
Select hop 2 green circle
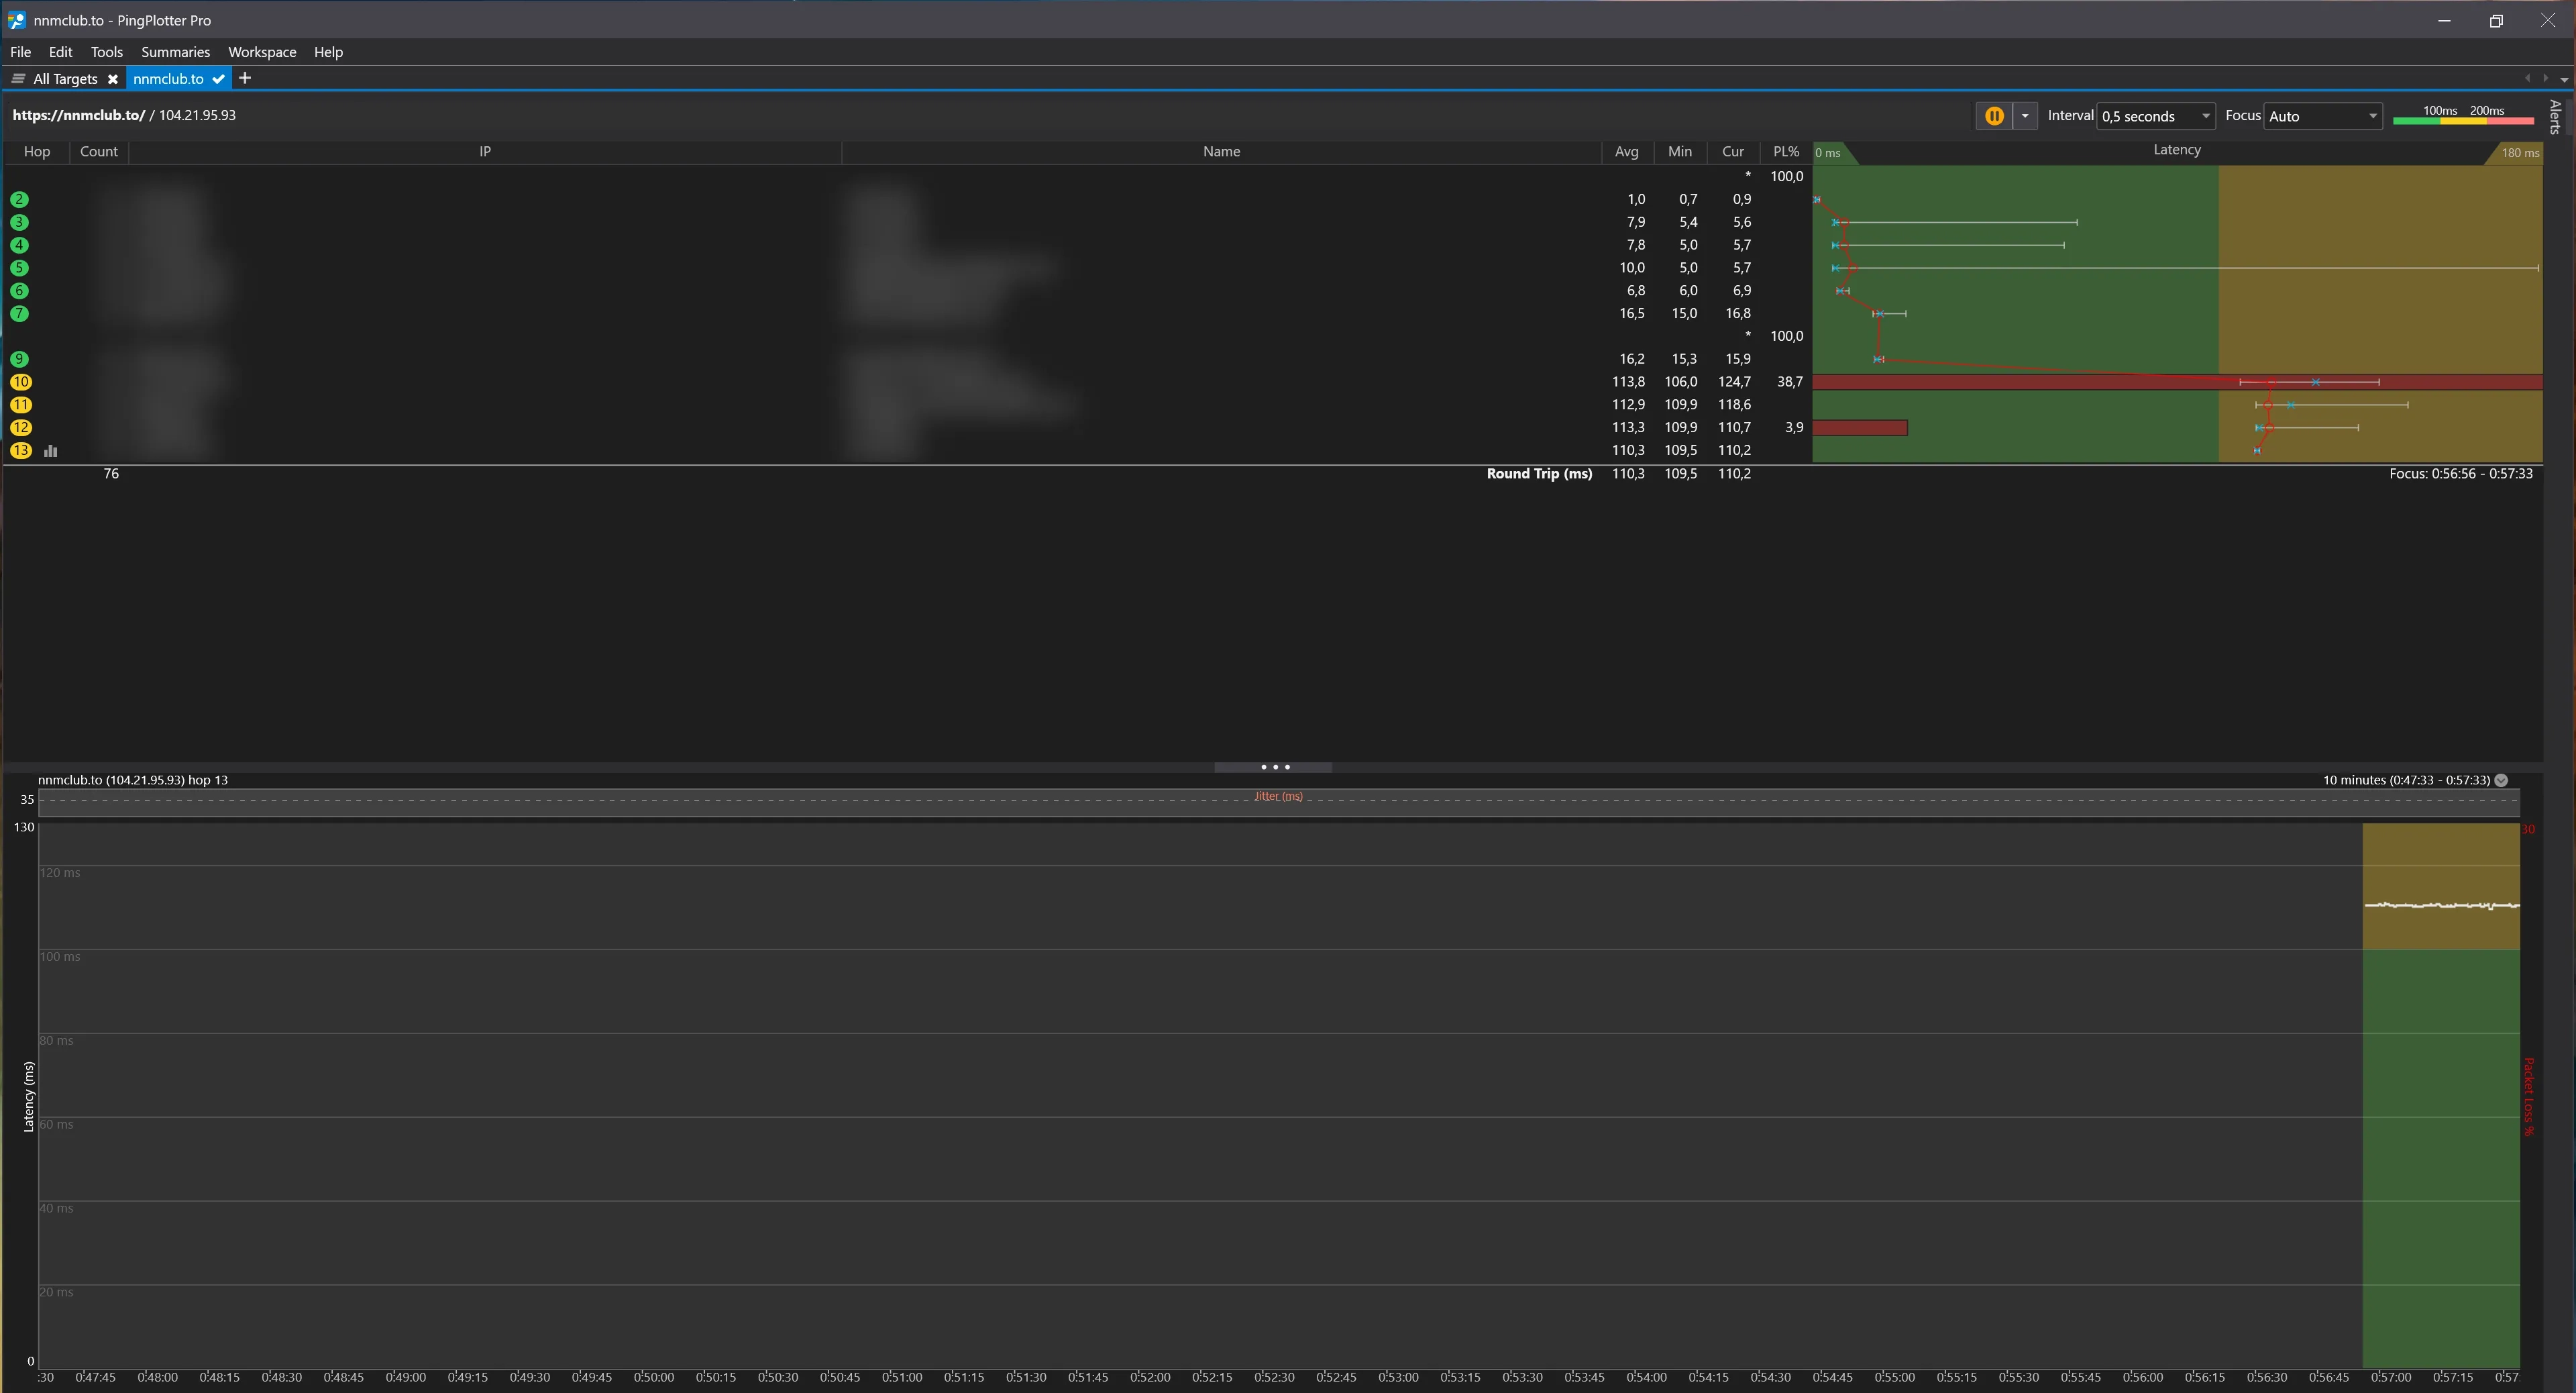coord(19,200)
